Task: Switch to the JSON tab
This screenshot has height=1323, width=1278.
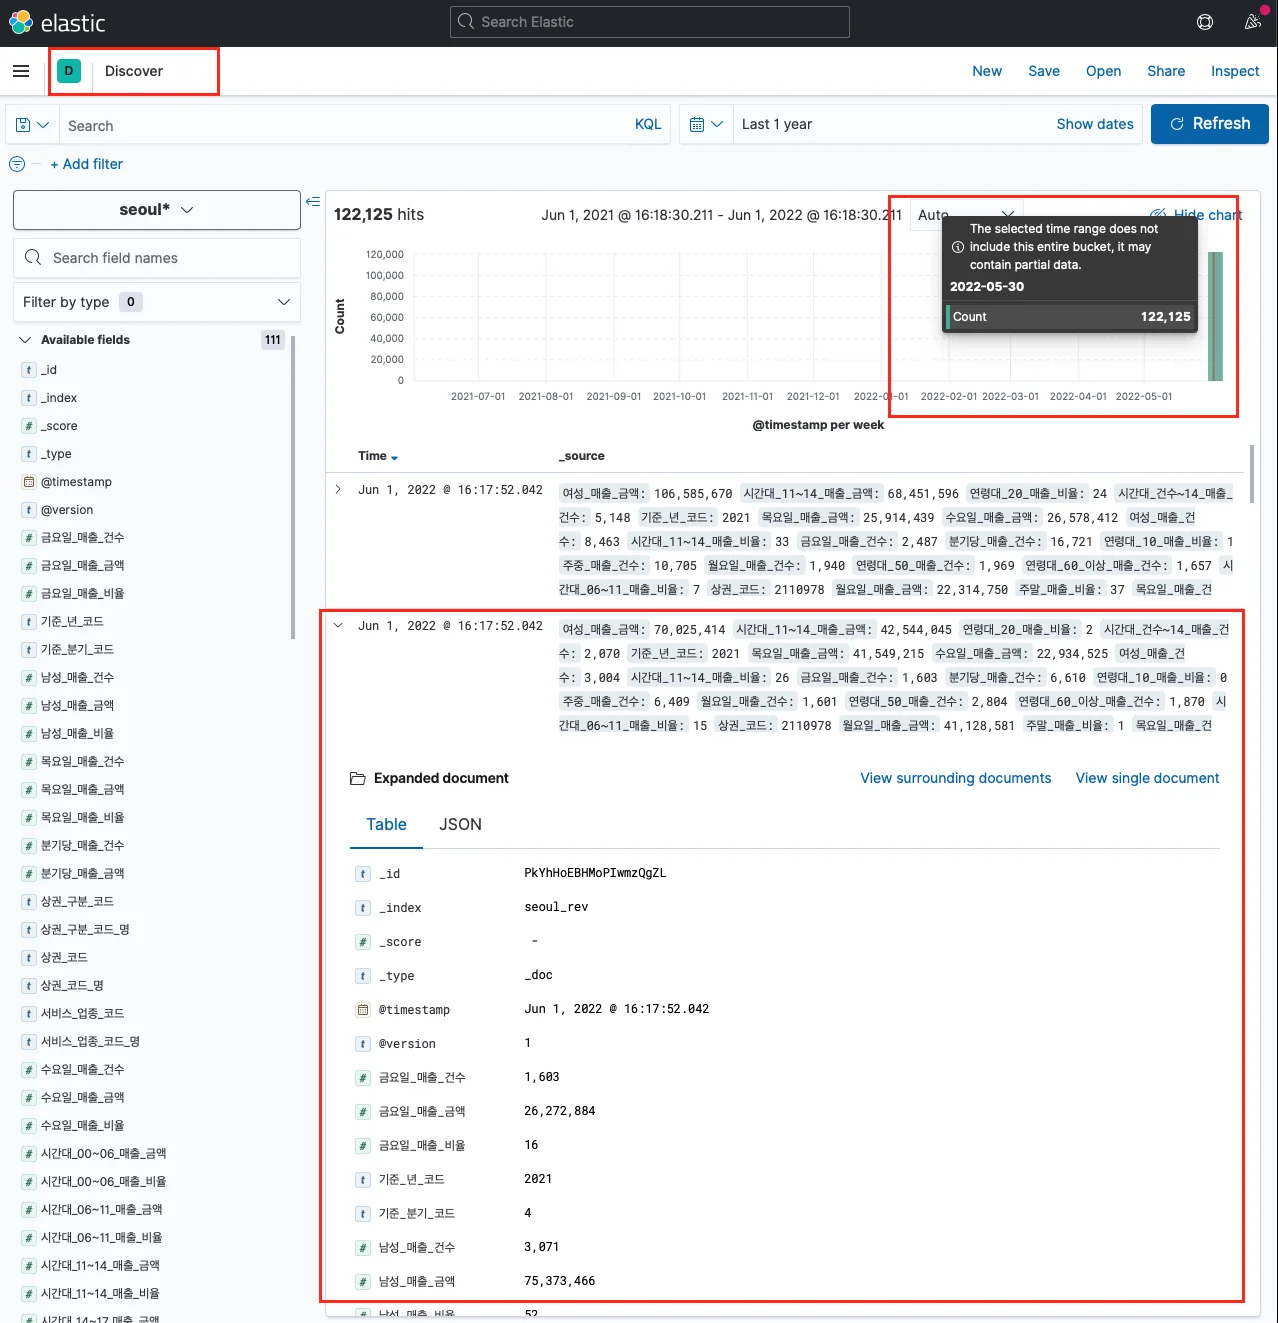Action: [x=460, y=825]
